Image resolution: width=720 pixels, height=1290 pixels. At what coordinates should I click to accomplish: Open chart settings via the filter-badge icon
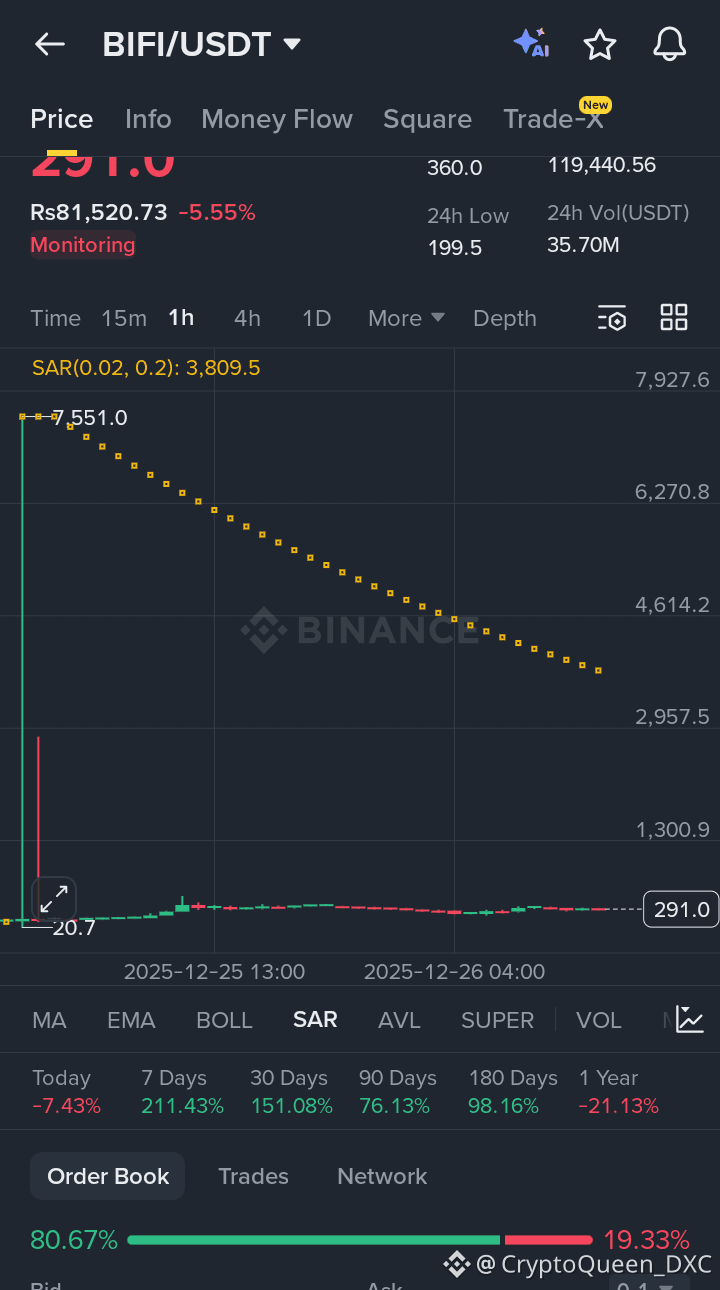(611, 317)
